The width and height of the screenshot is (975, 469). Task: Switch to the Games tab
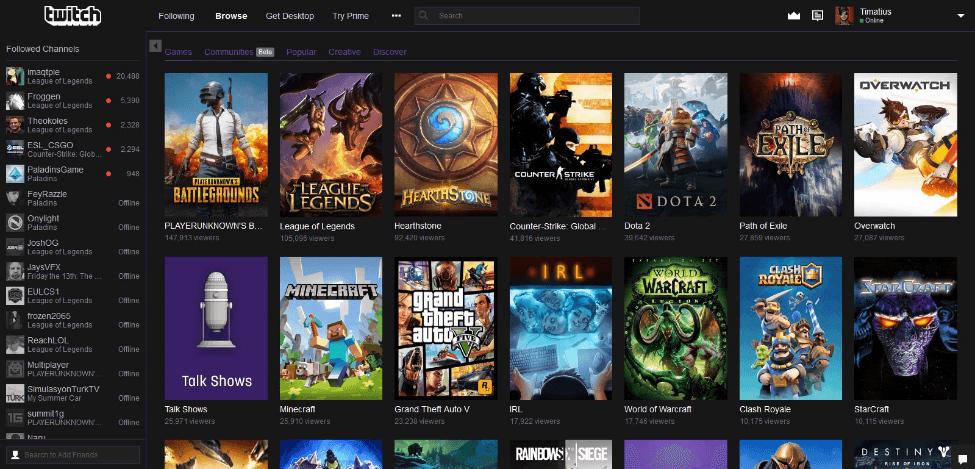178,52
